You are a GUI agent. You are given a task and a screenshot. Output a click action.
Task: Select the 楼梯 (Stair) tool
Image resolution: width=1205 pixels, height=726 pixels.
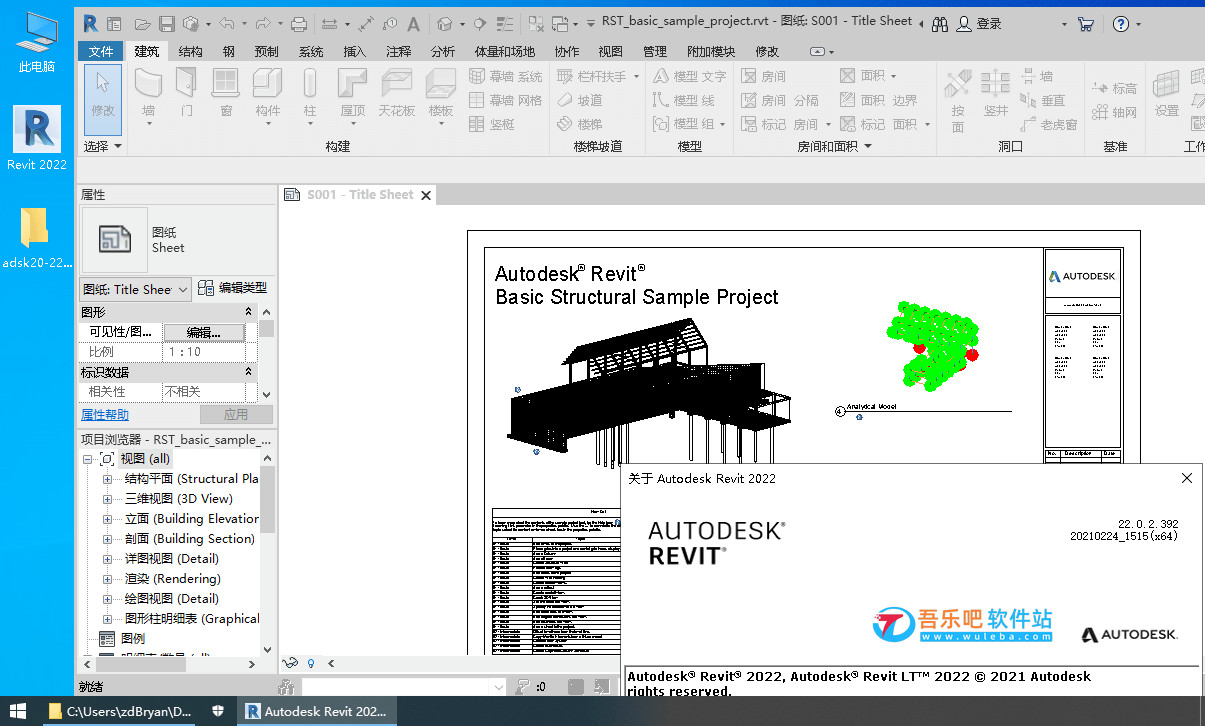580,124
